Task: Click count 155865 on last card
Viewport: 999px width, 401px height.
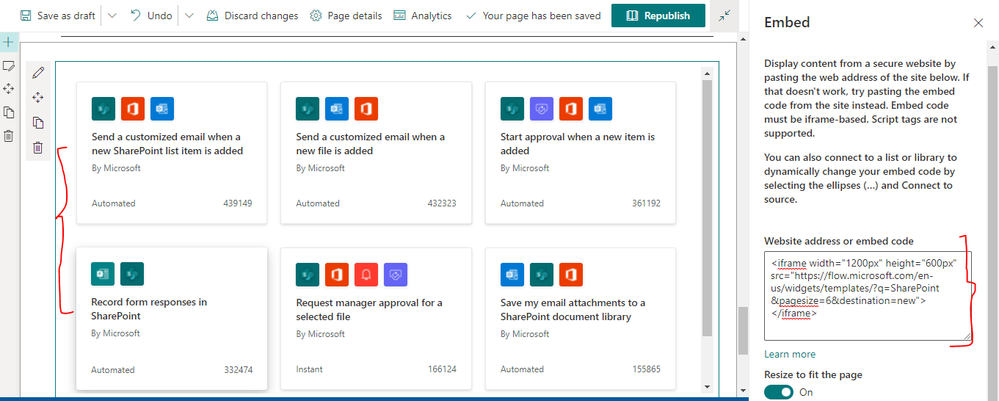Action: pos(647,369)
